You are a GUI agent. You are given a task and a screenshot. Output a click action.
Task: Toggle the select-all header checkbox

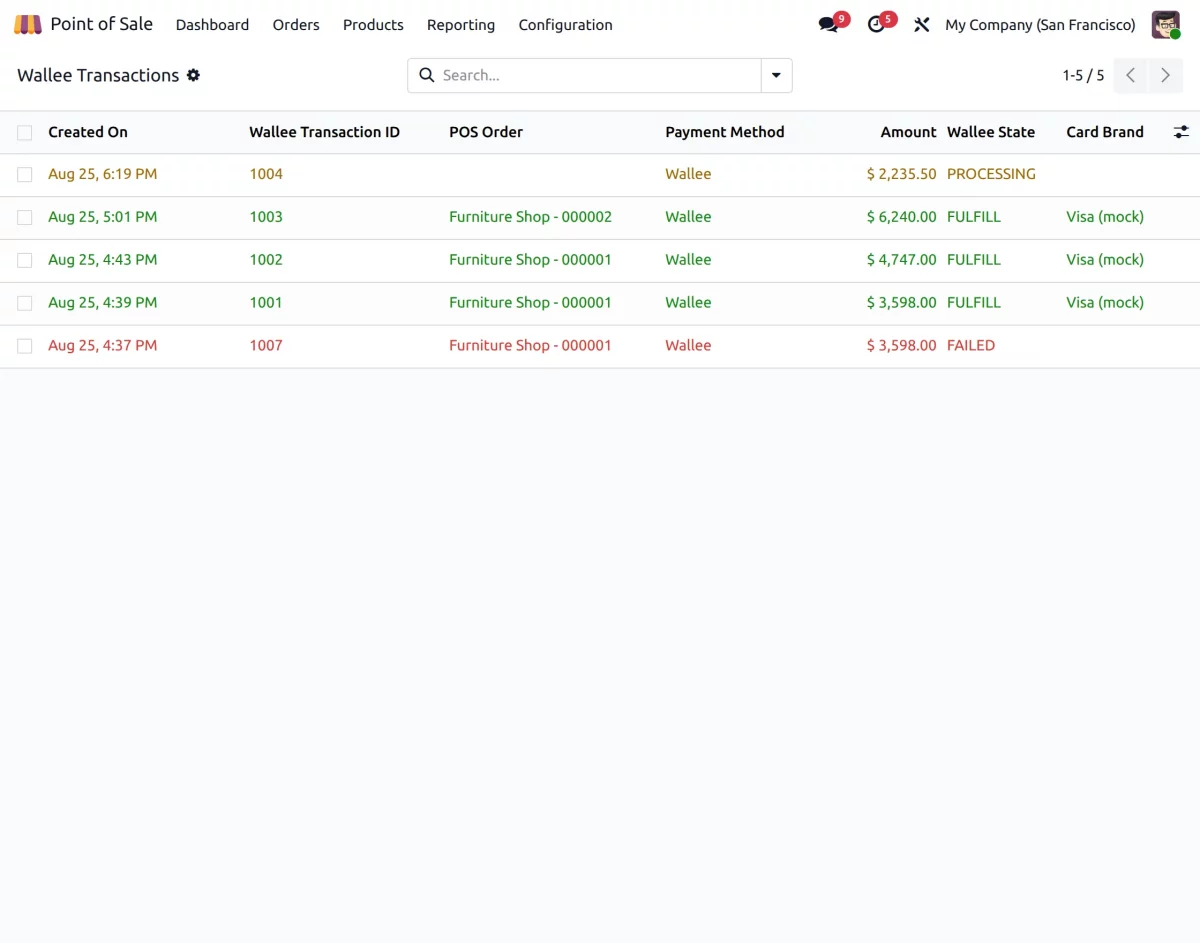(x=25, y=132)
